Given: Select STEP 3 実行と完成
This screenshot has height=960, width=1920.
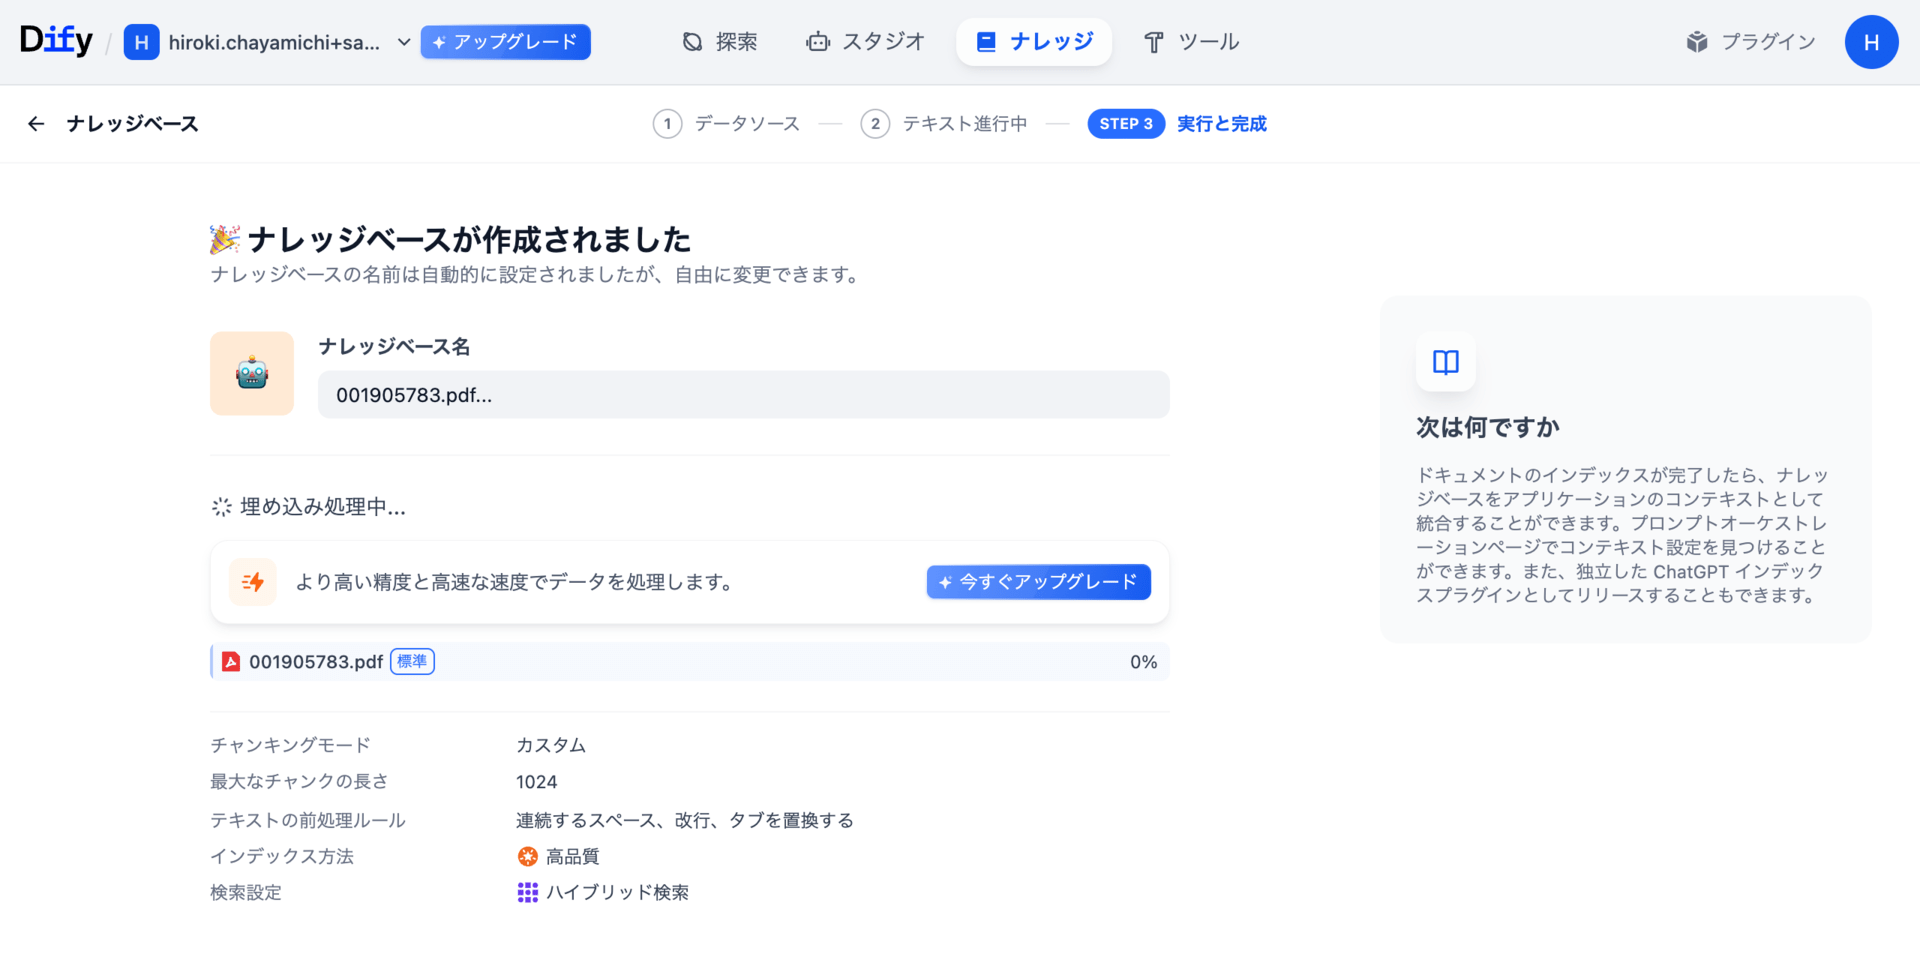Looking at the screenshot, I should pos(1177,123).
